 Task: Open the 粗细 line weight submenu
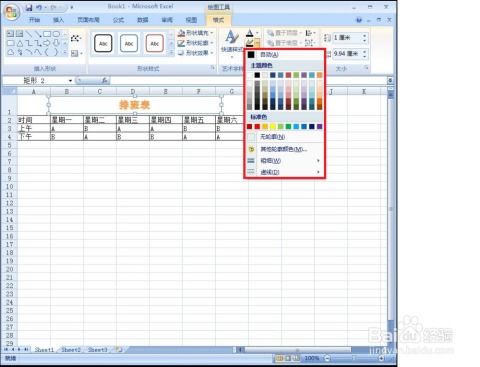[285, 161]
